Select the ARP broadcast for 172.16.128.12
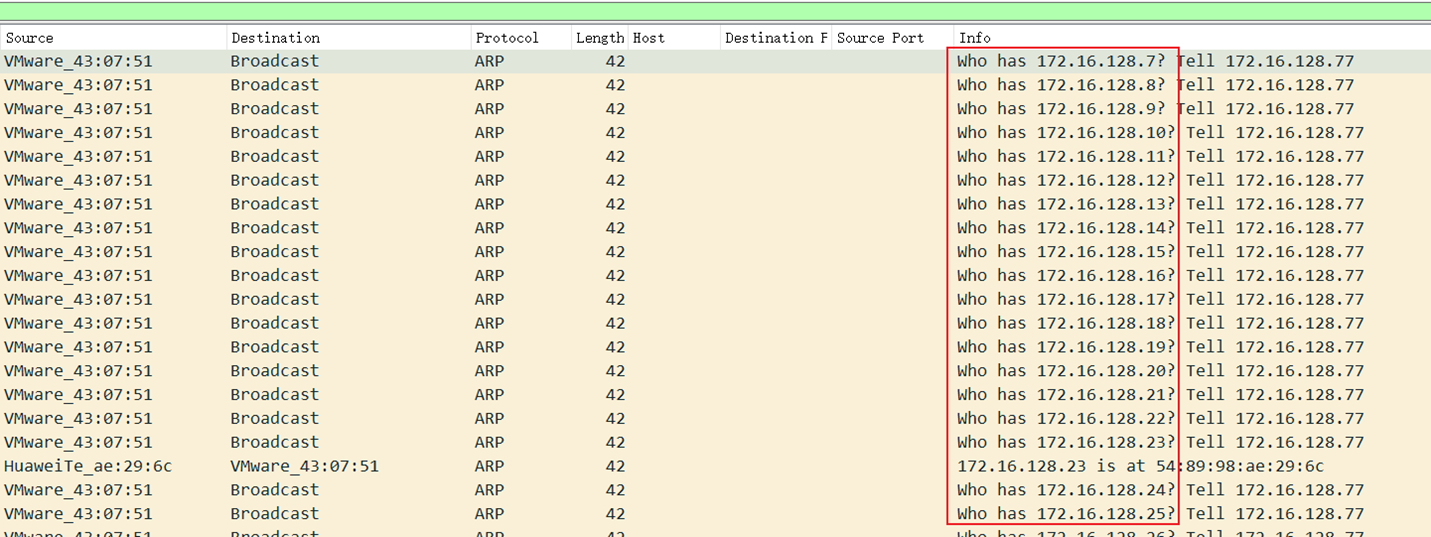This screenshot has height=537, width=1431. [1065, 180]
